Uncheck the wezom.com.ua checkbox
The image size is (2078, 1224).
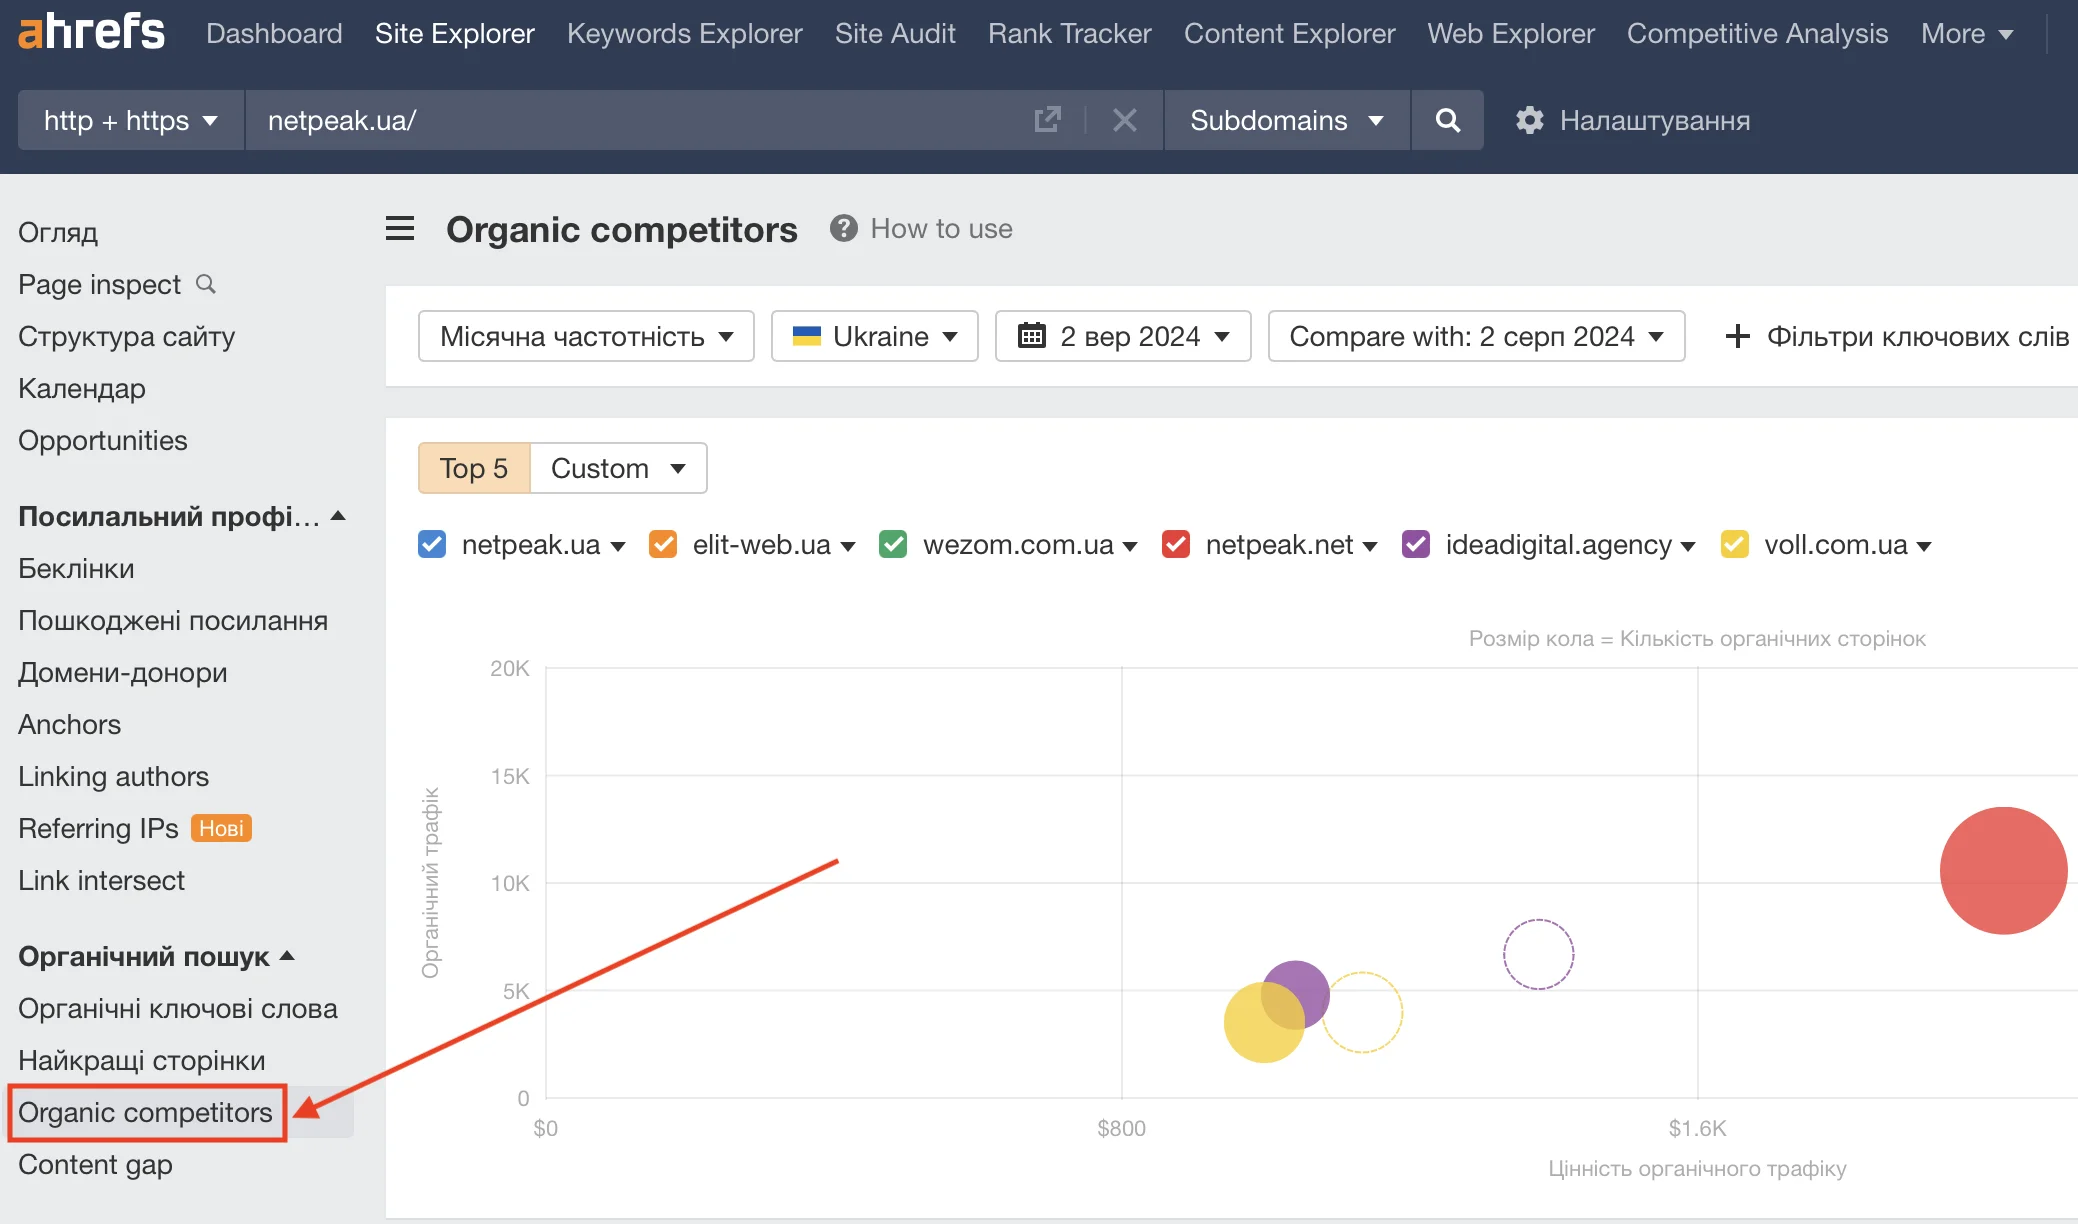pos(893,544)
